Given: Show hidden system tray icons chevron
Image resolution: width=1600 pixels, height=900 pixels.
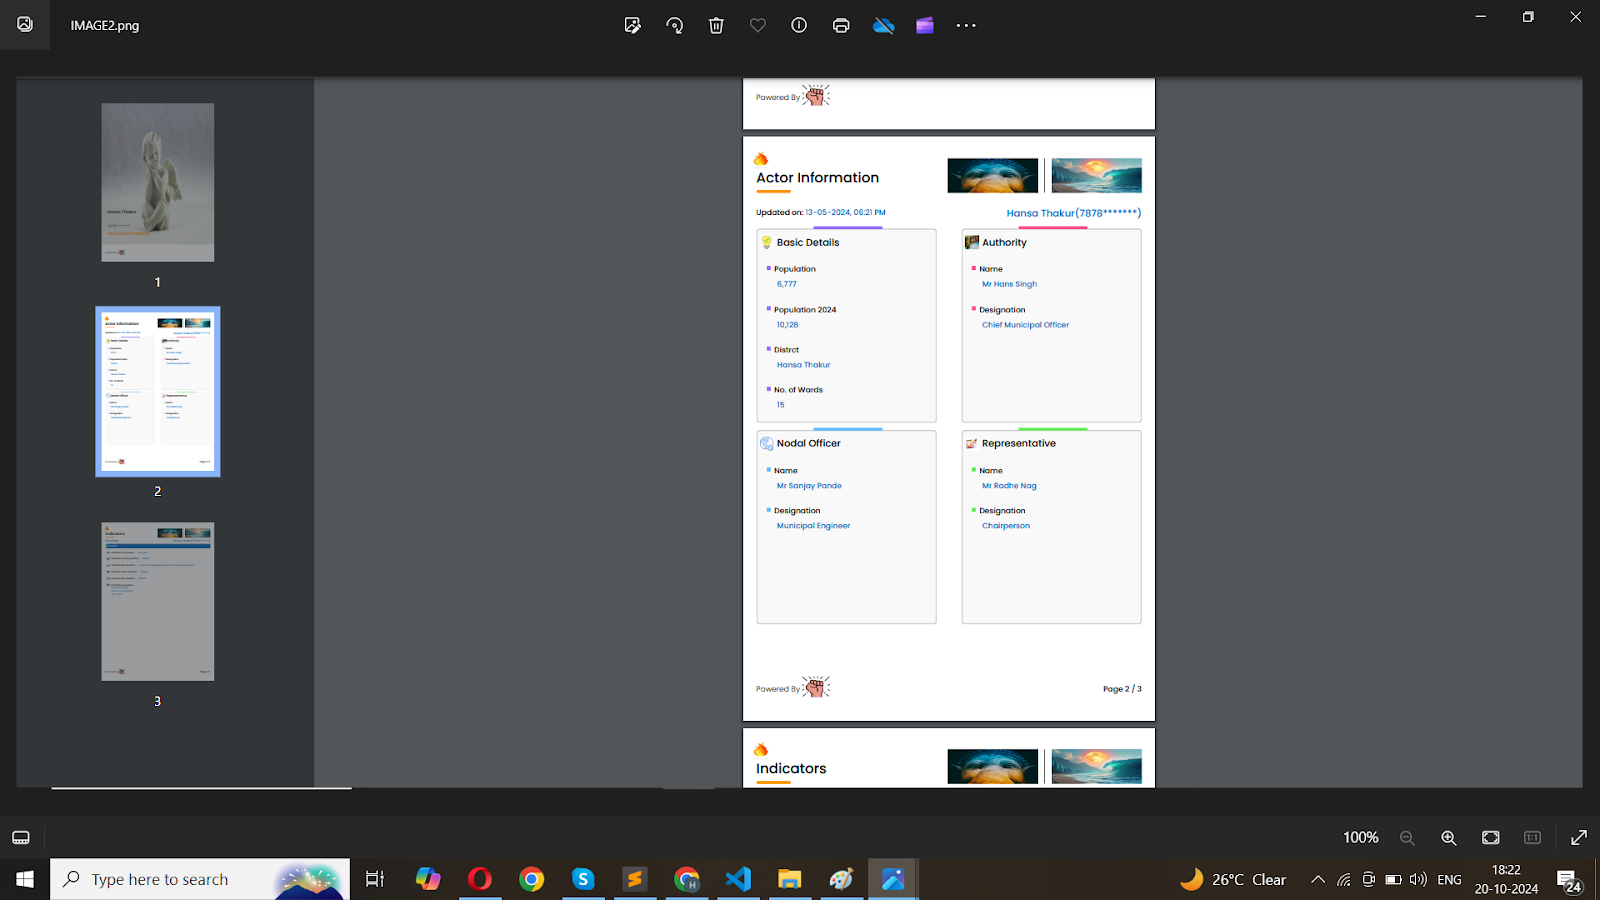Looking at the screenshot, I should pyautogui.click(x=1318, y=880).
